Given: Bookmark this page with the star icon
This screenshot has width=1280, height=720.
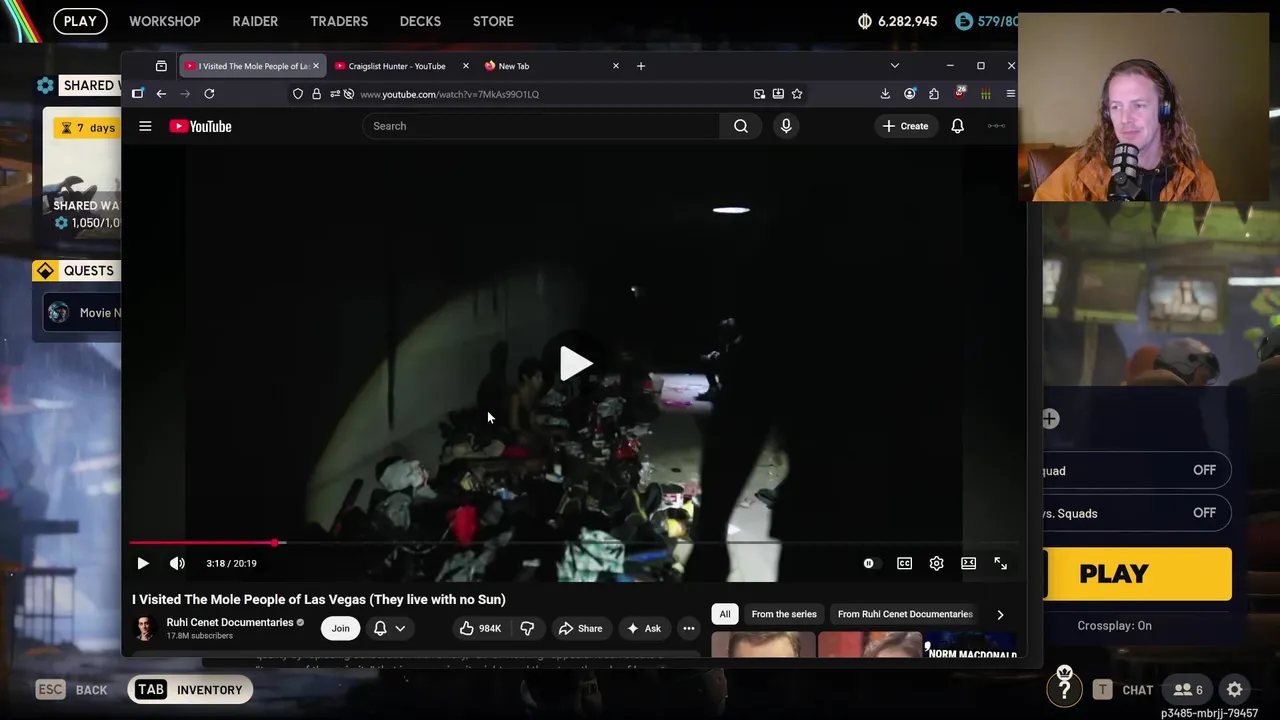Looking at the screenshot, I should tap(797, 94).
